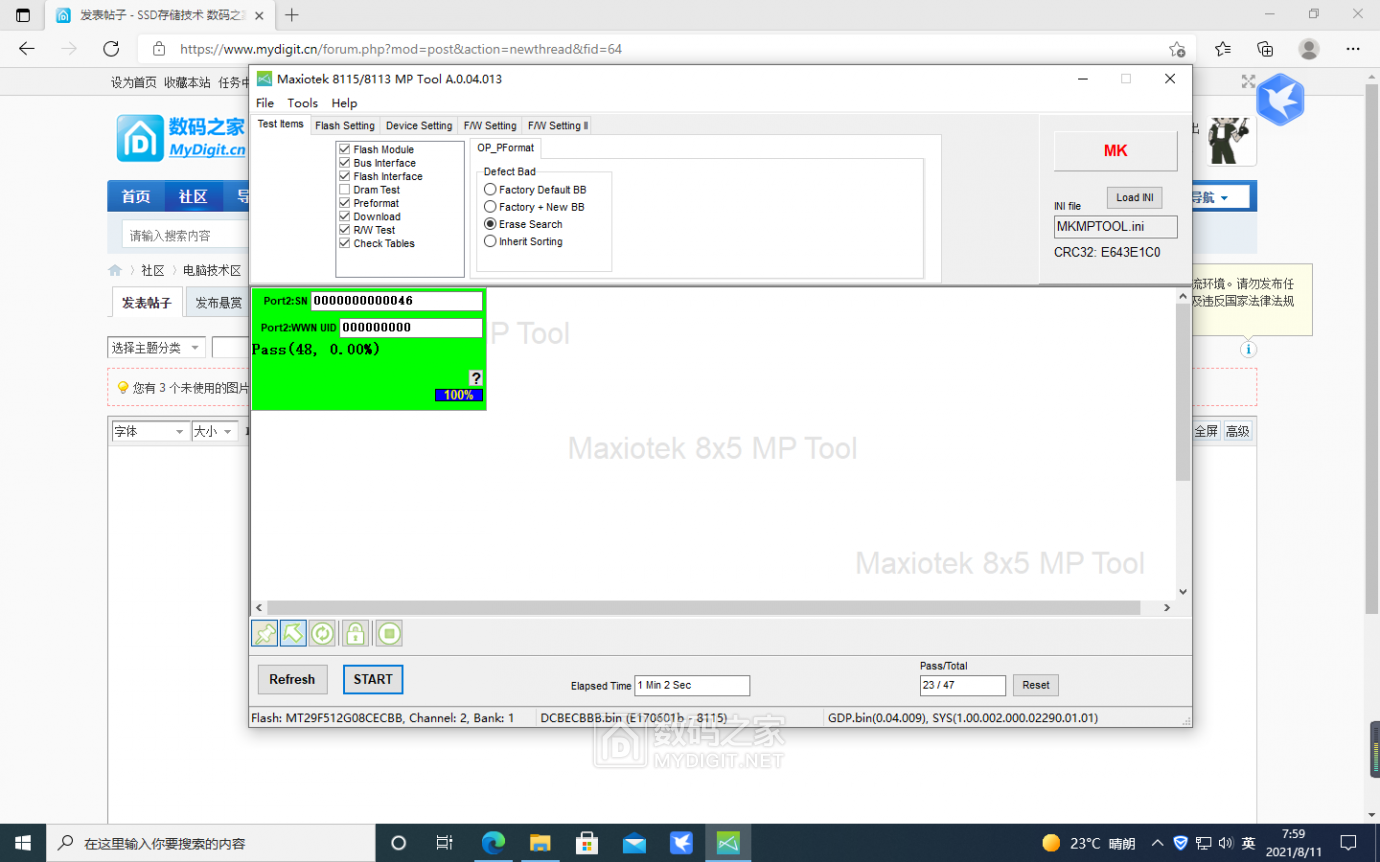Viewport: 1380px width, 862px height.
Task: Click the green pushpin toolbar icon
Action: 264,633
